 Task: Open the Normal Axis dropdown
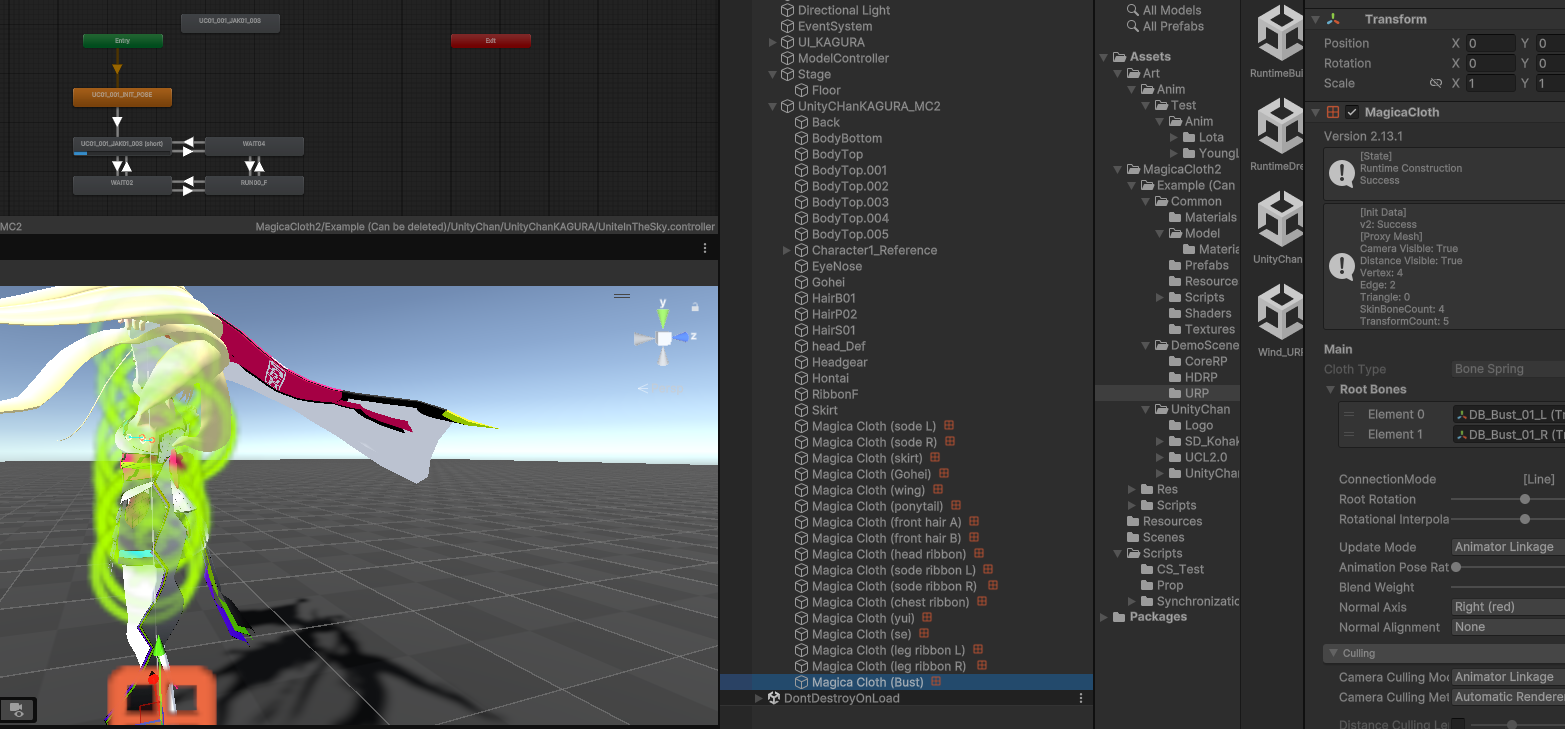1508,607
